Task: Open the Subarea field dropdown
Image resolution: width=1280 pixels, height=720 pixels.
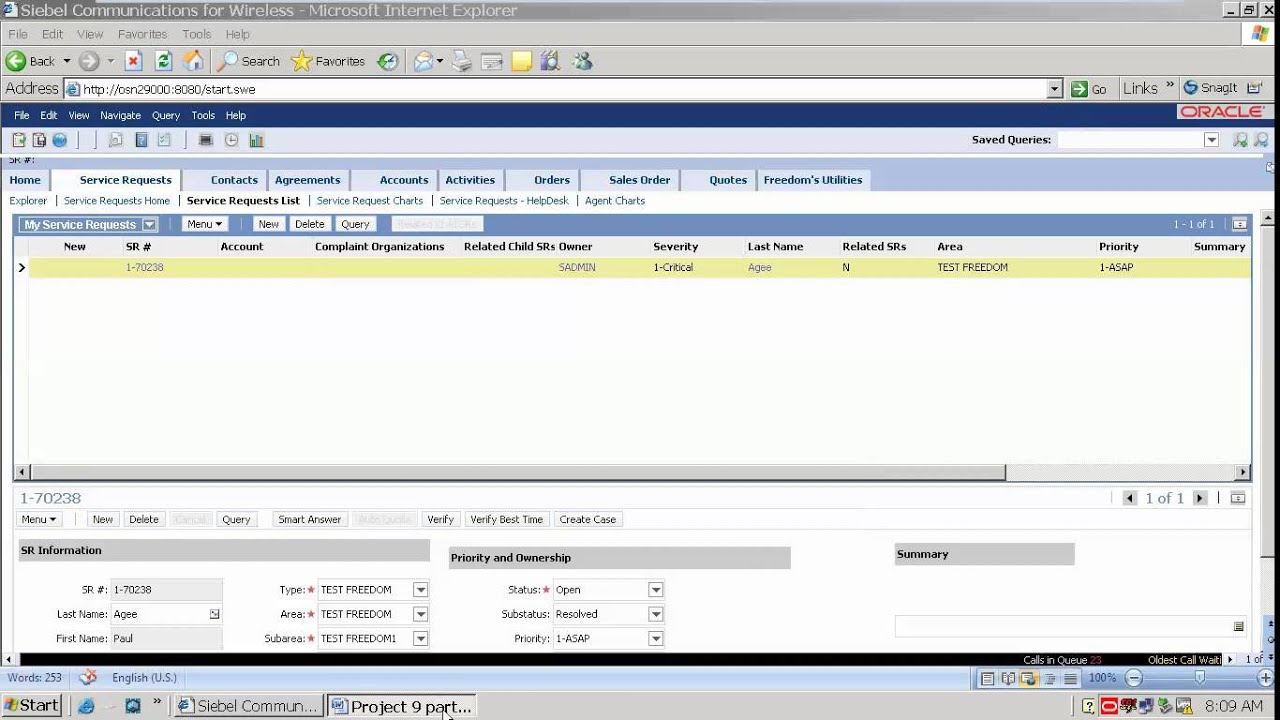Action: (x=420, y=638)
